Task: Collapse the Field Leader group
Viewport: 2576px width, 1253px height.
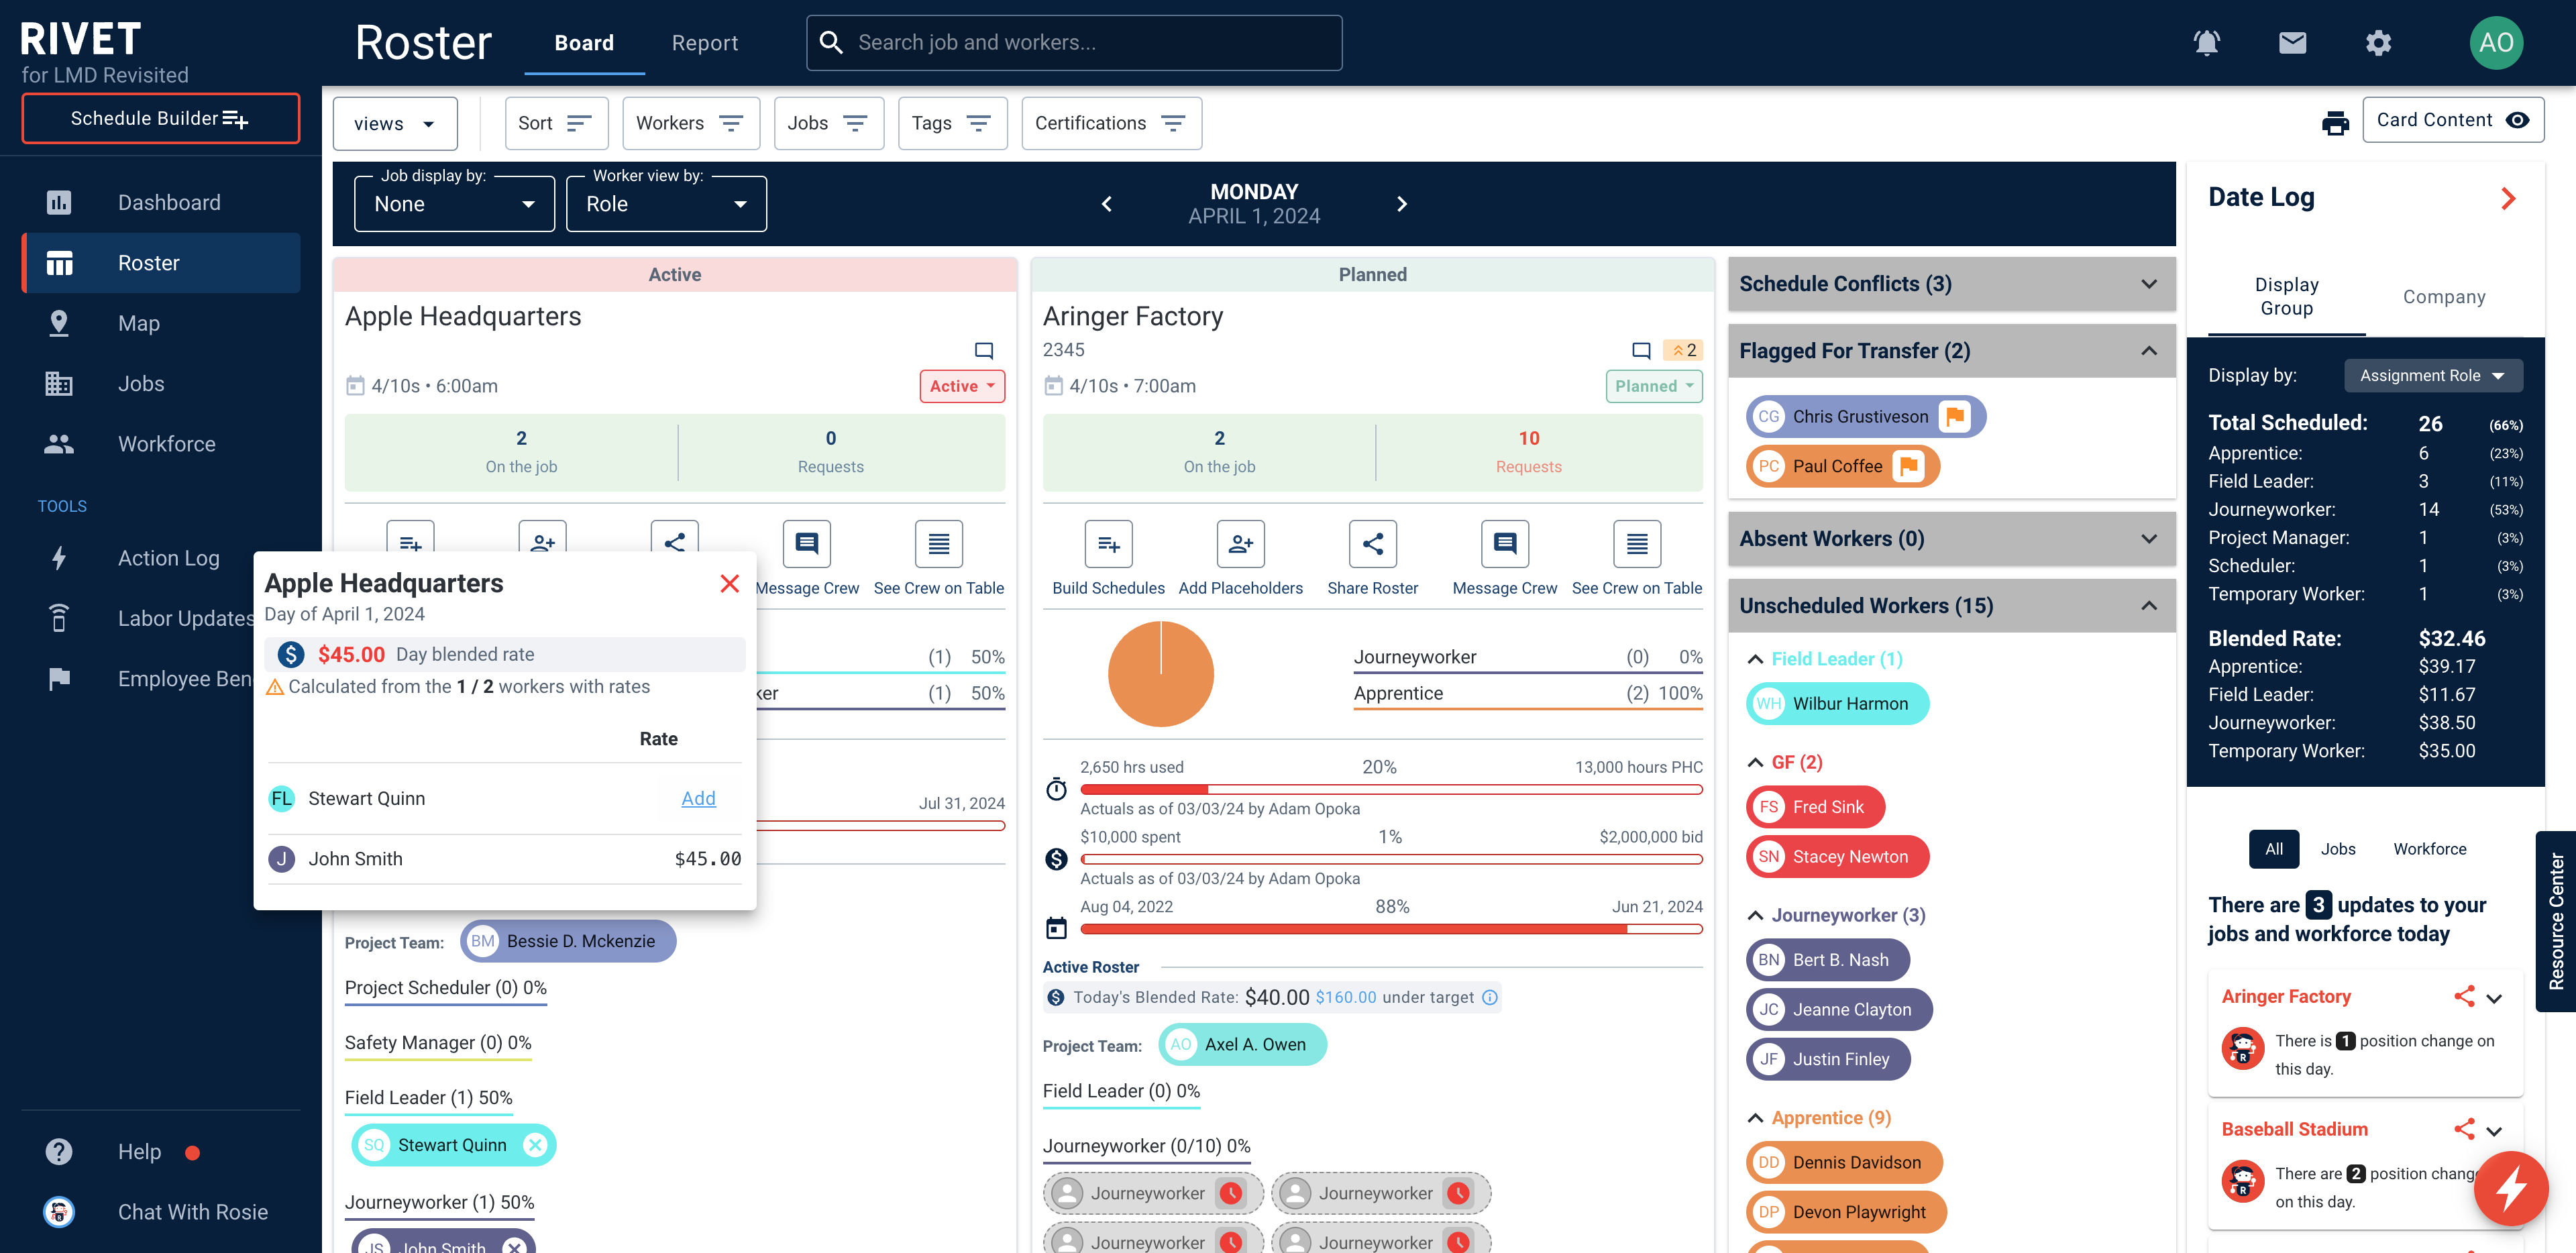Action: [1755, 659]
